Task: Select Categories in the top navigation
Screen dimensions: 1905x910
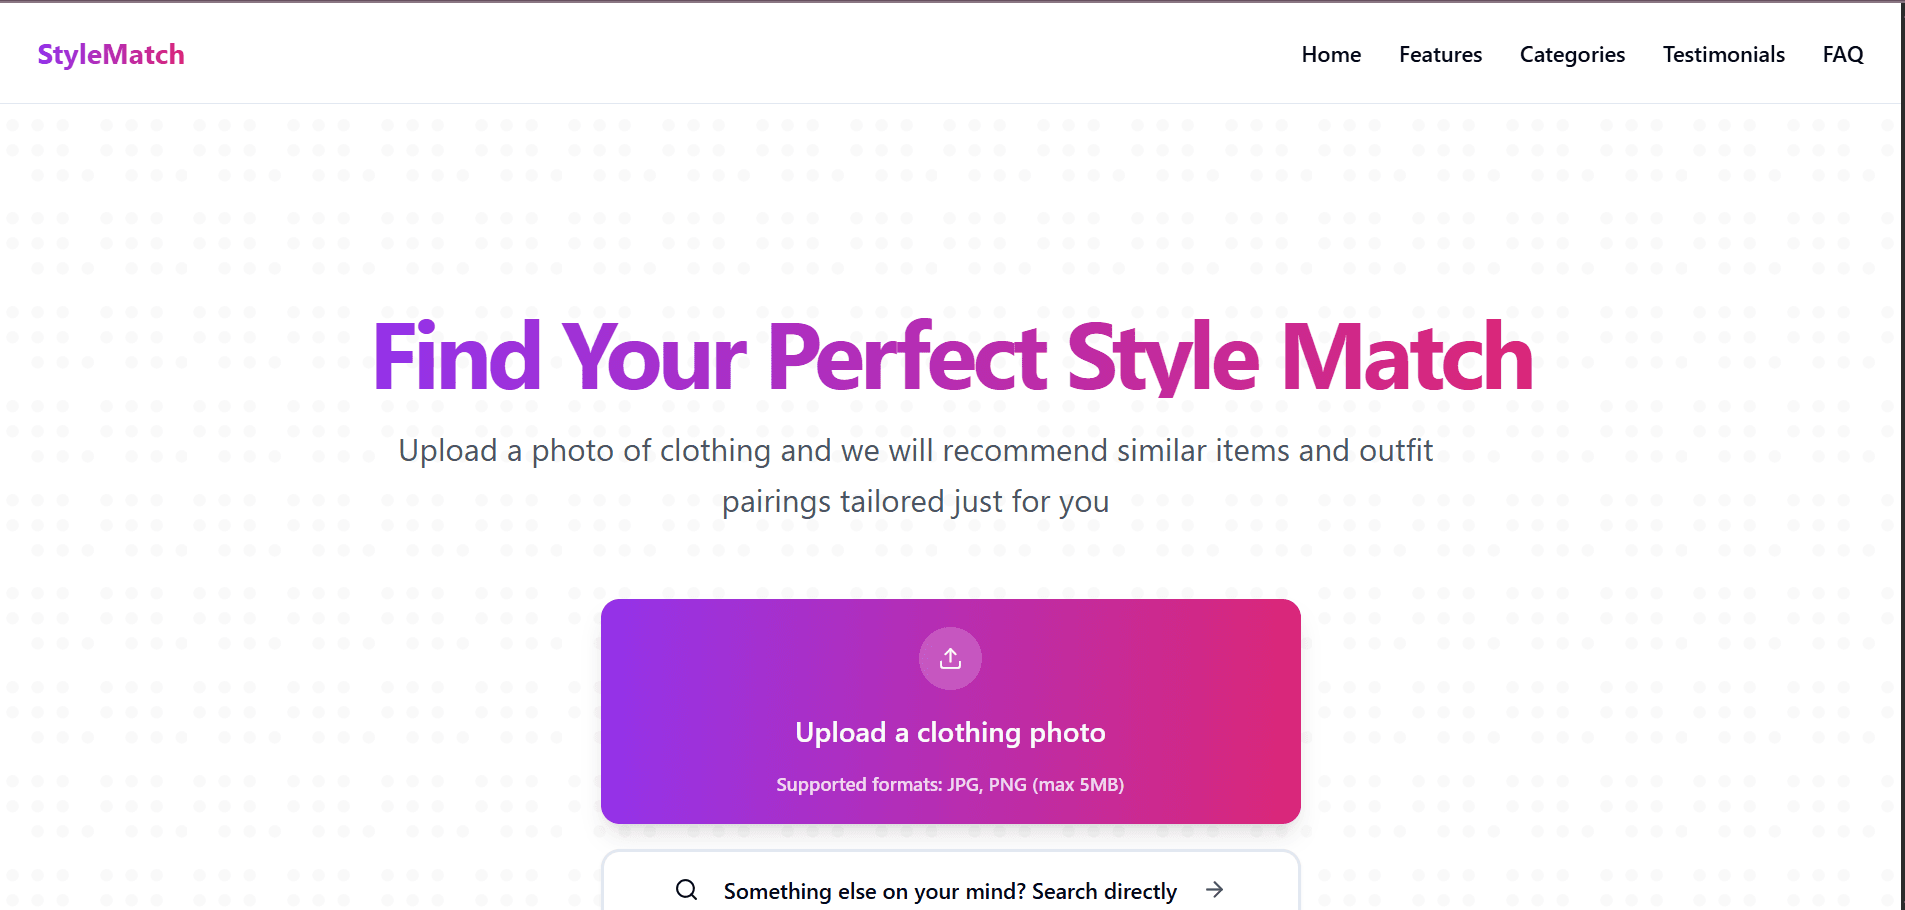Action: tap(1572, 55)
